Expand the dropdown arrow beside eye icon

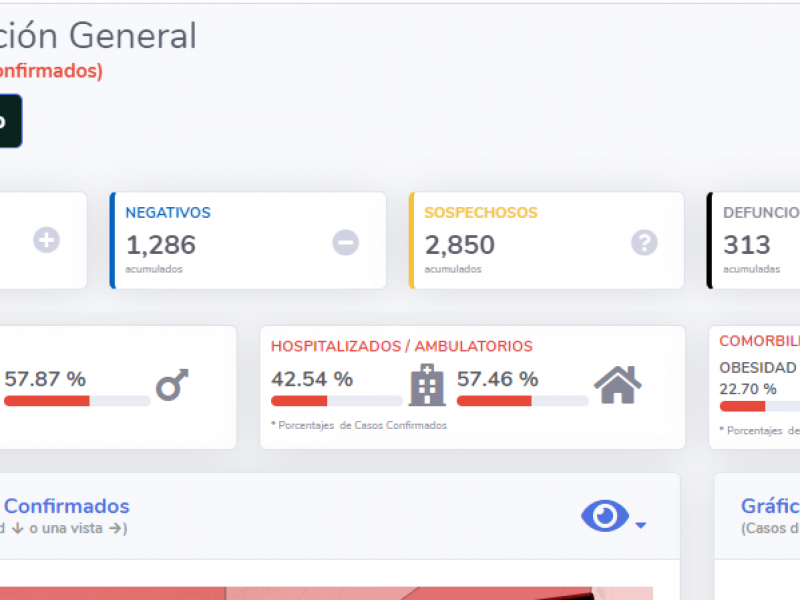pyautogui.click(x=641, y=524)
